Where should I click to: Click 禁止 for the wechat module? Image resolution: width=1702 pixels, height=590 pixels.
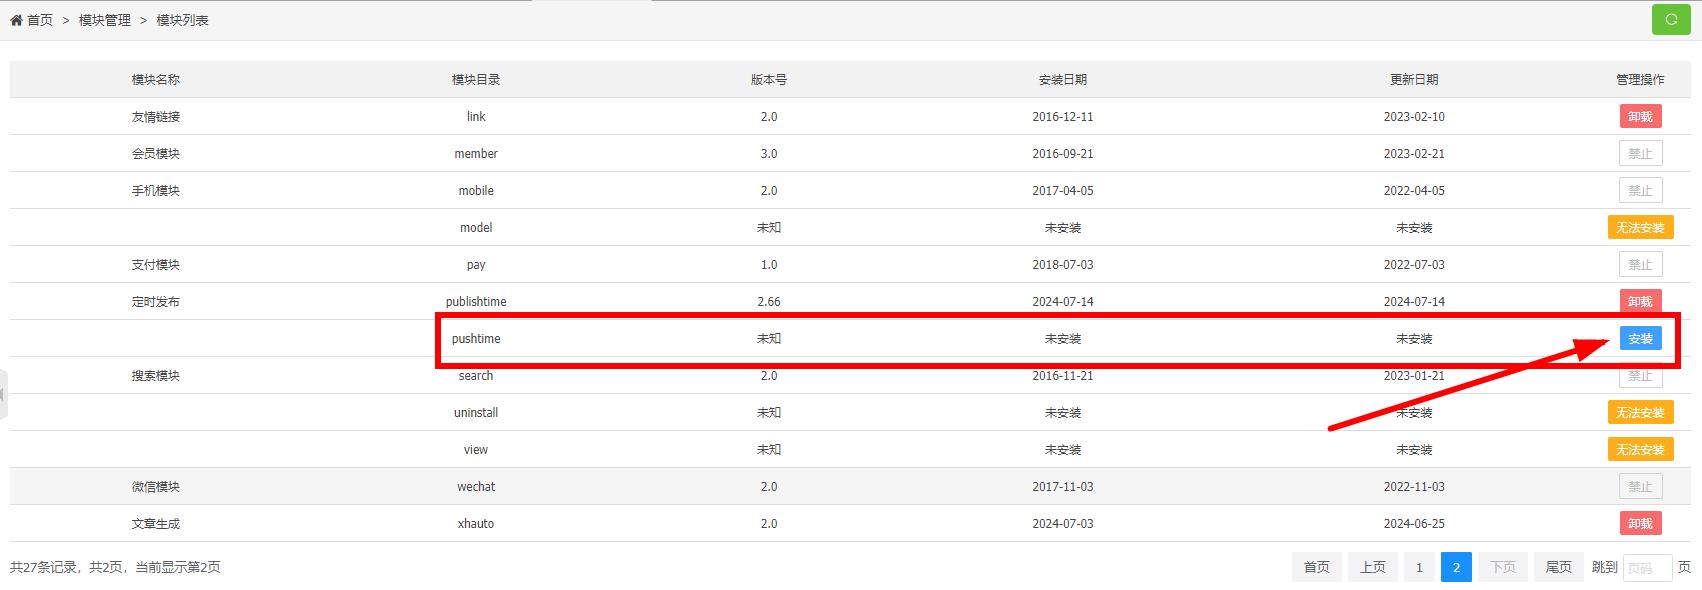click(x=1640, y=487)
